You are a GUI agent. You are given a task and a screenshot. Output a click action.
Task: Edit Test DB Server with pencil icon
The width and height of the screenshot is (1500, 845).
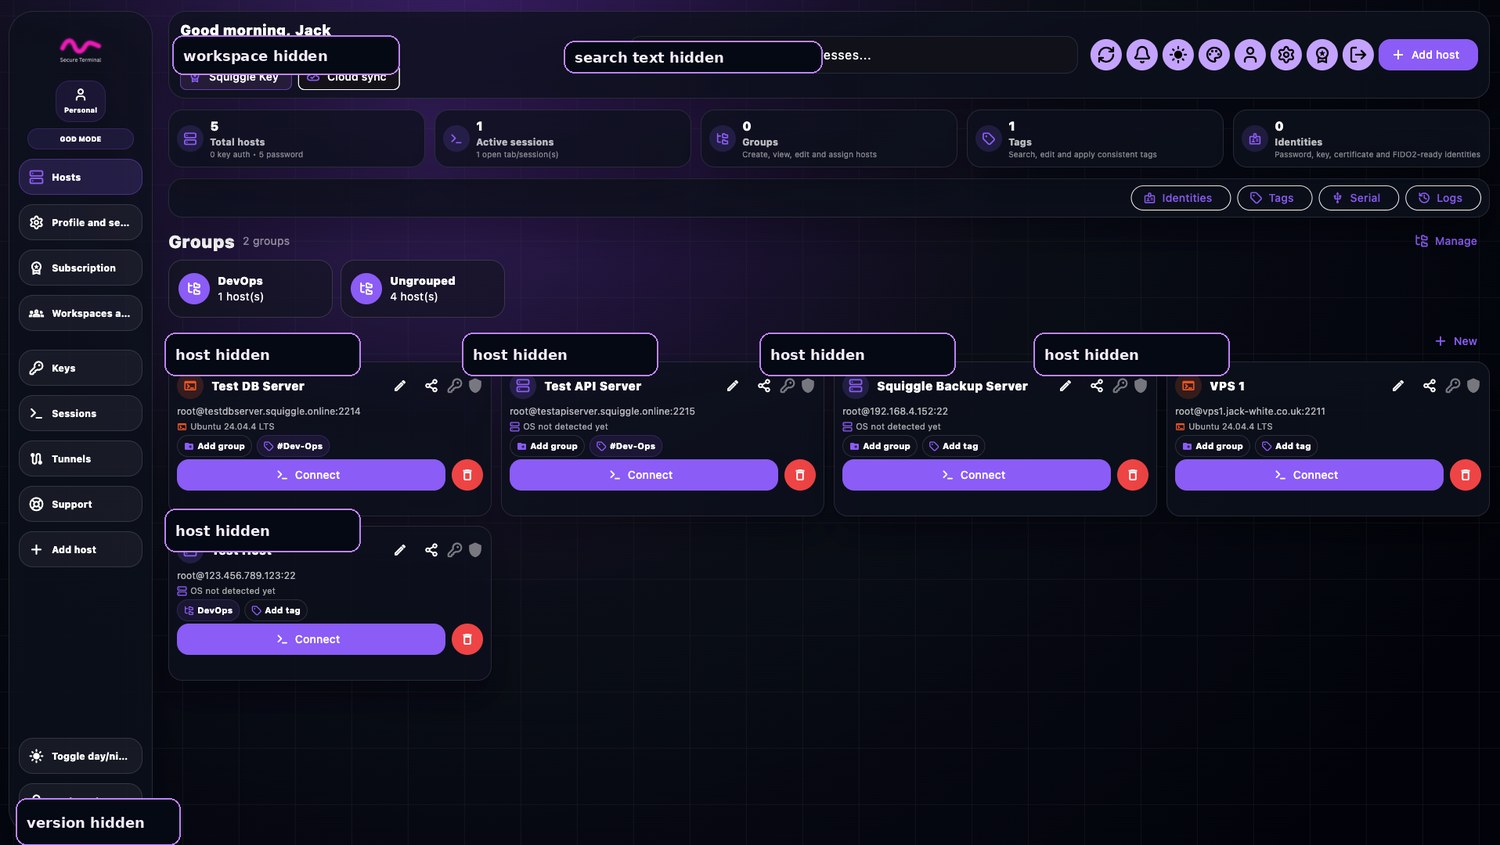pos(400,386)
